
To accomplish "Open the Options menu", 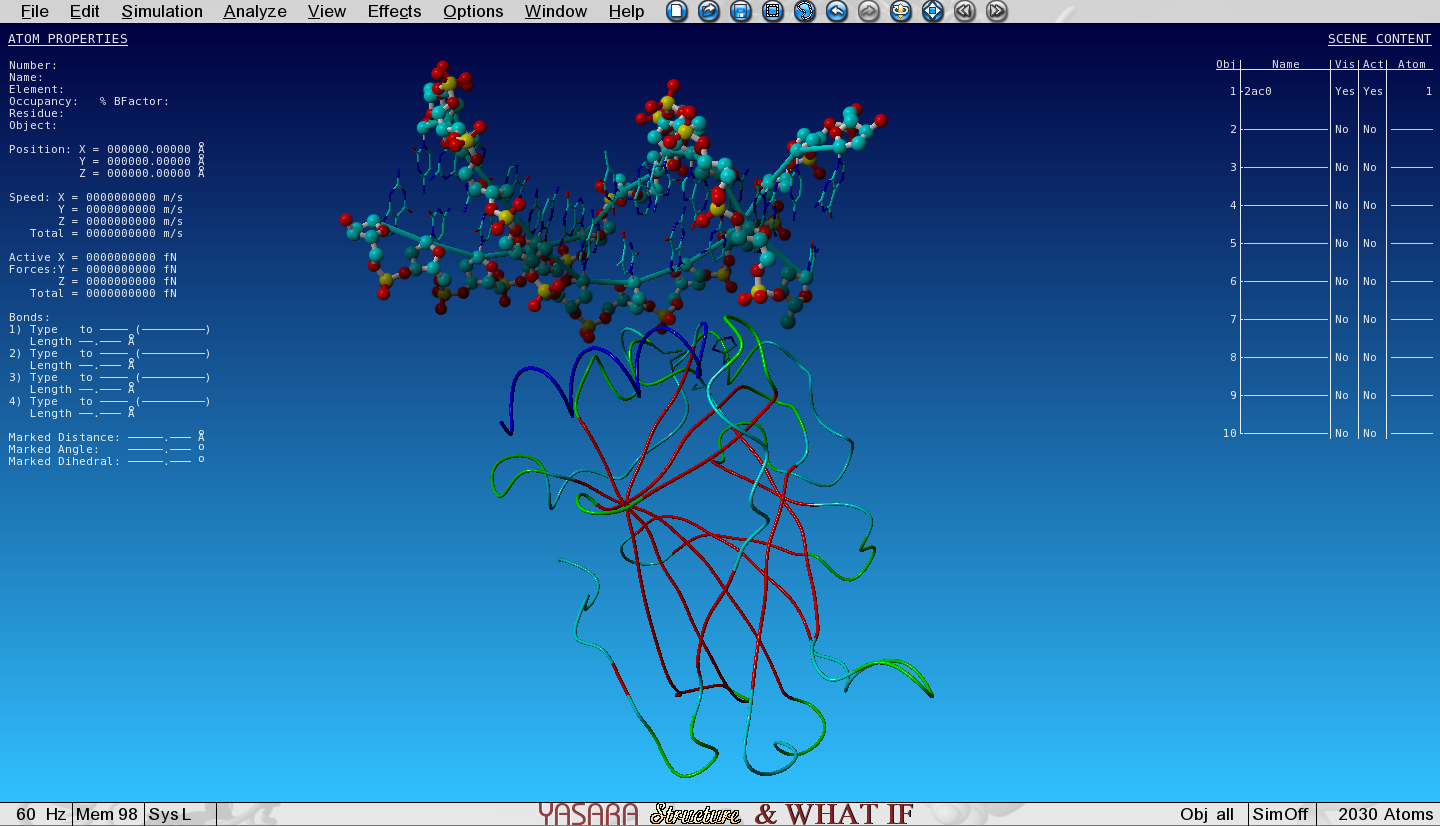I will (473, 12).
